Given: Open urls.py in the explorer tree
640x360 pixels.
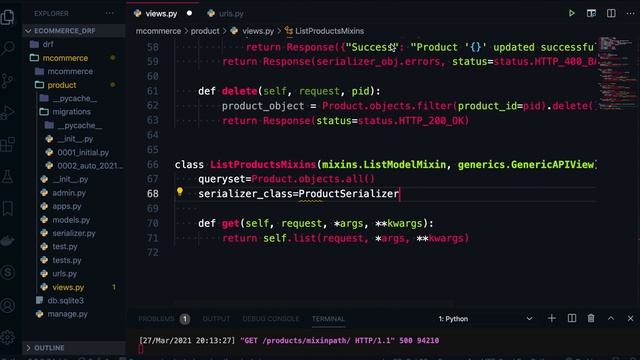Looking at the screenshot, I should pos(64,273).
